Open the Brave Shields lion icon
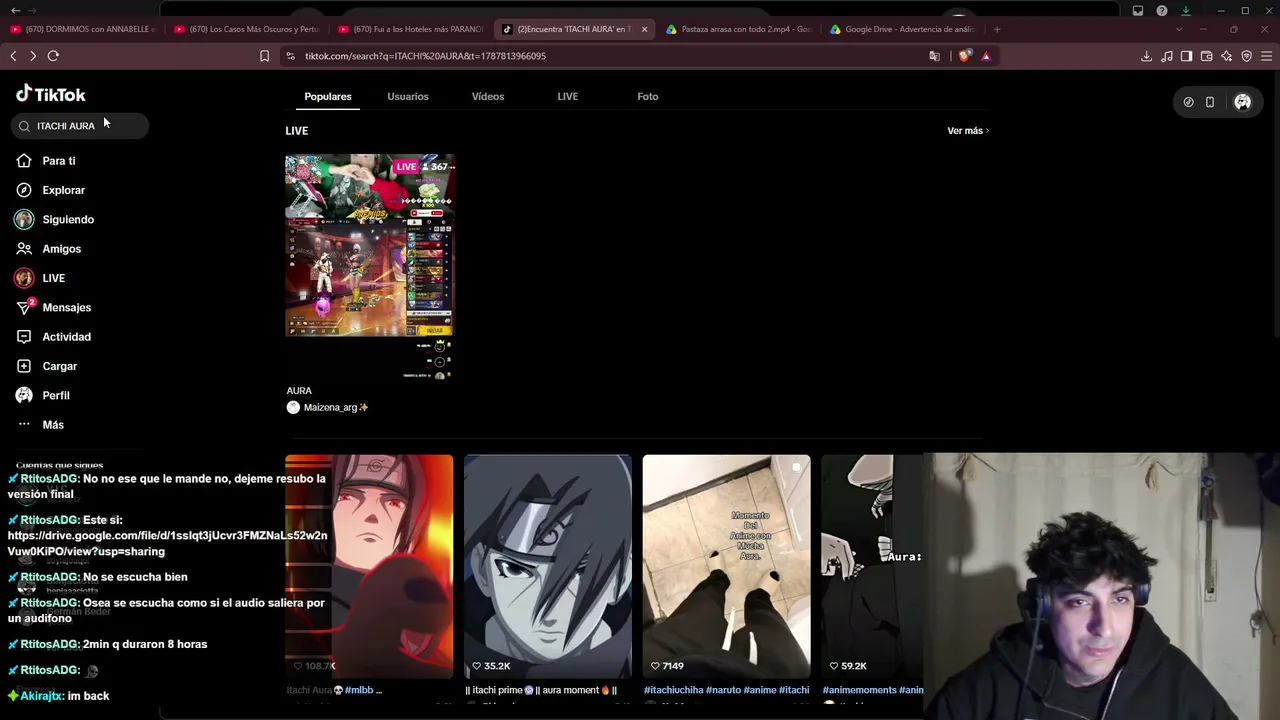Viewport: 1280px width, 720px height. pos(964,56)
